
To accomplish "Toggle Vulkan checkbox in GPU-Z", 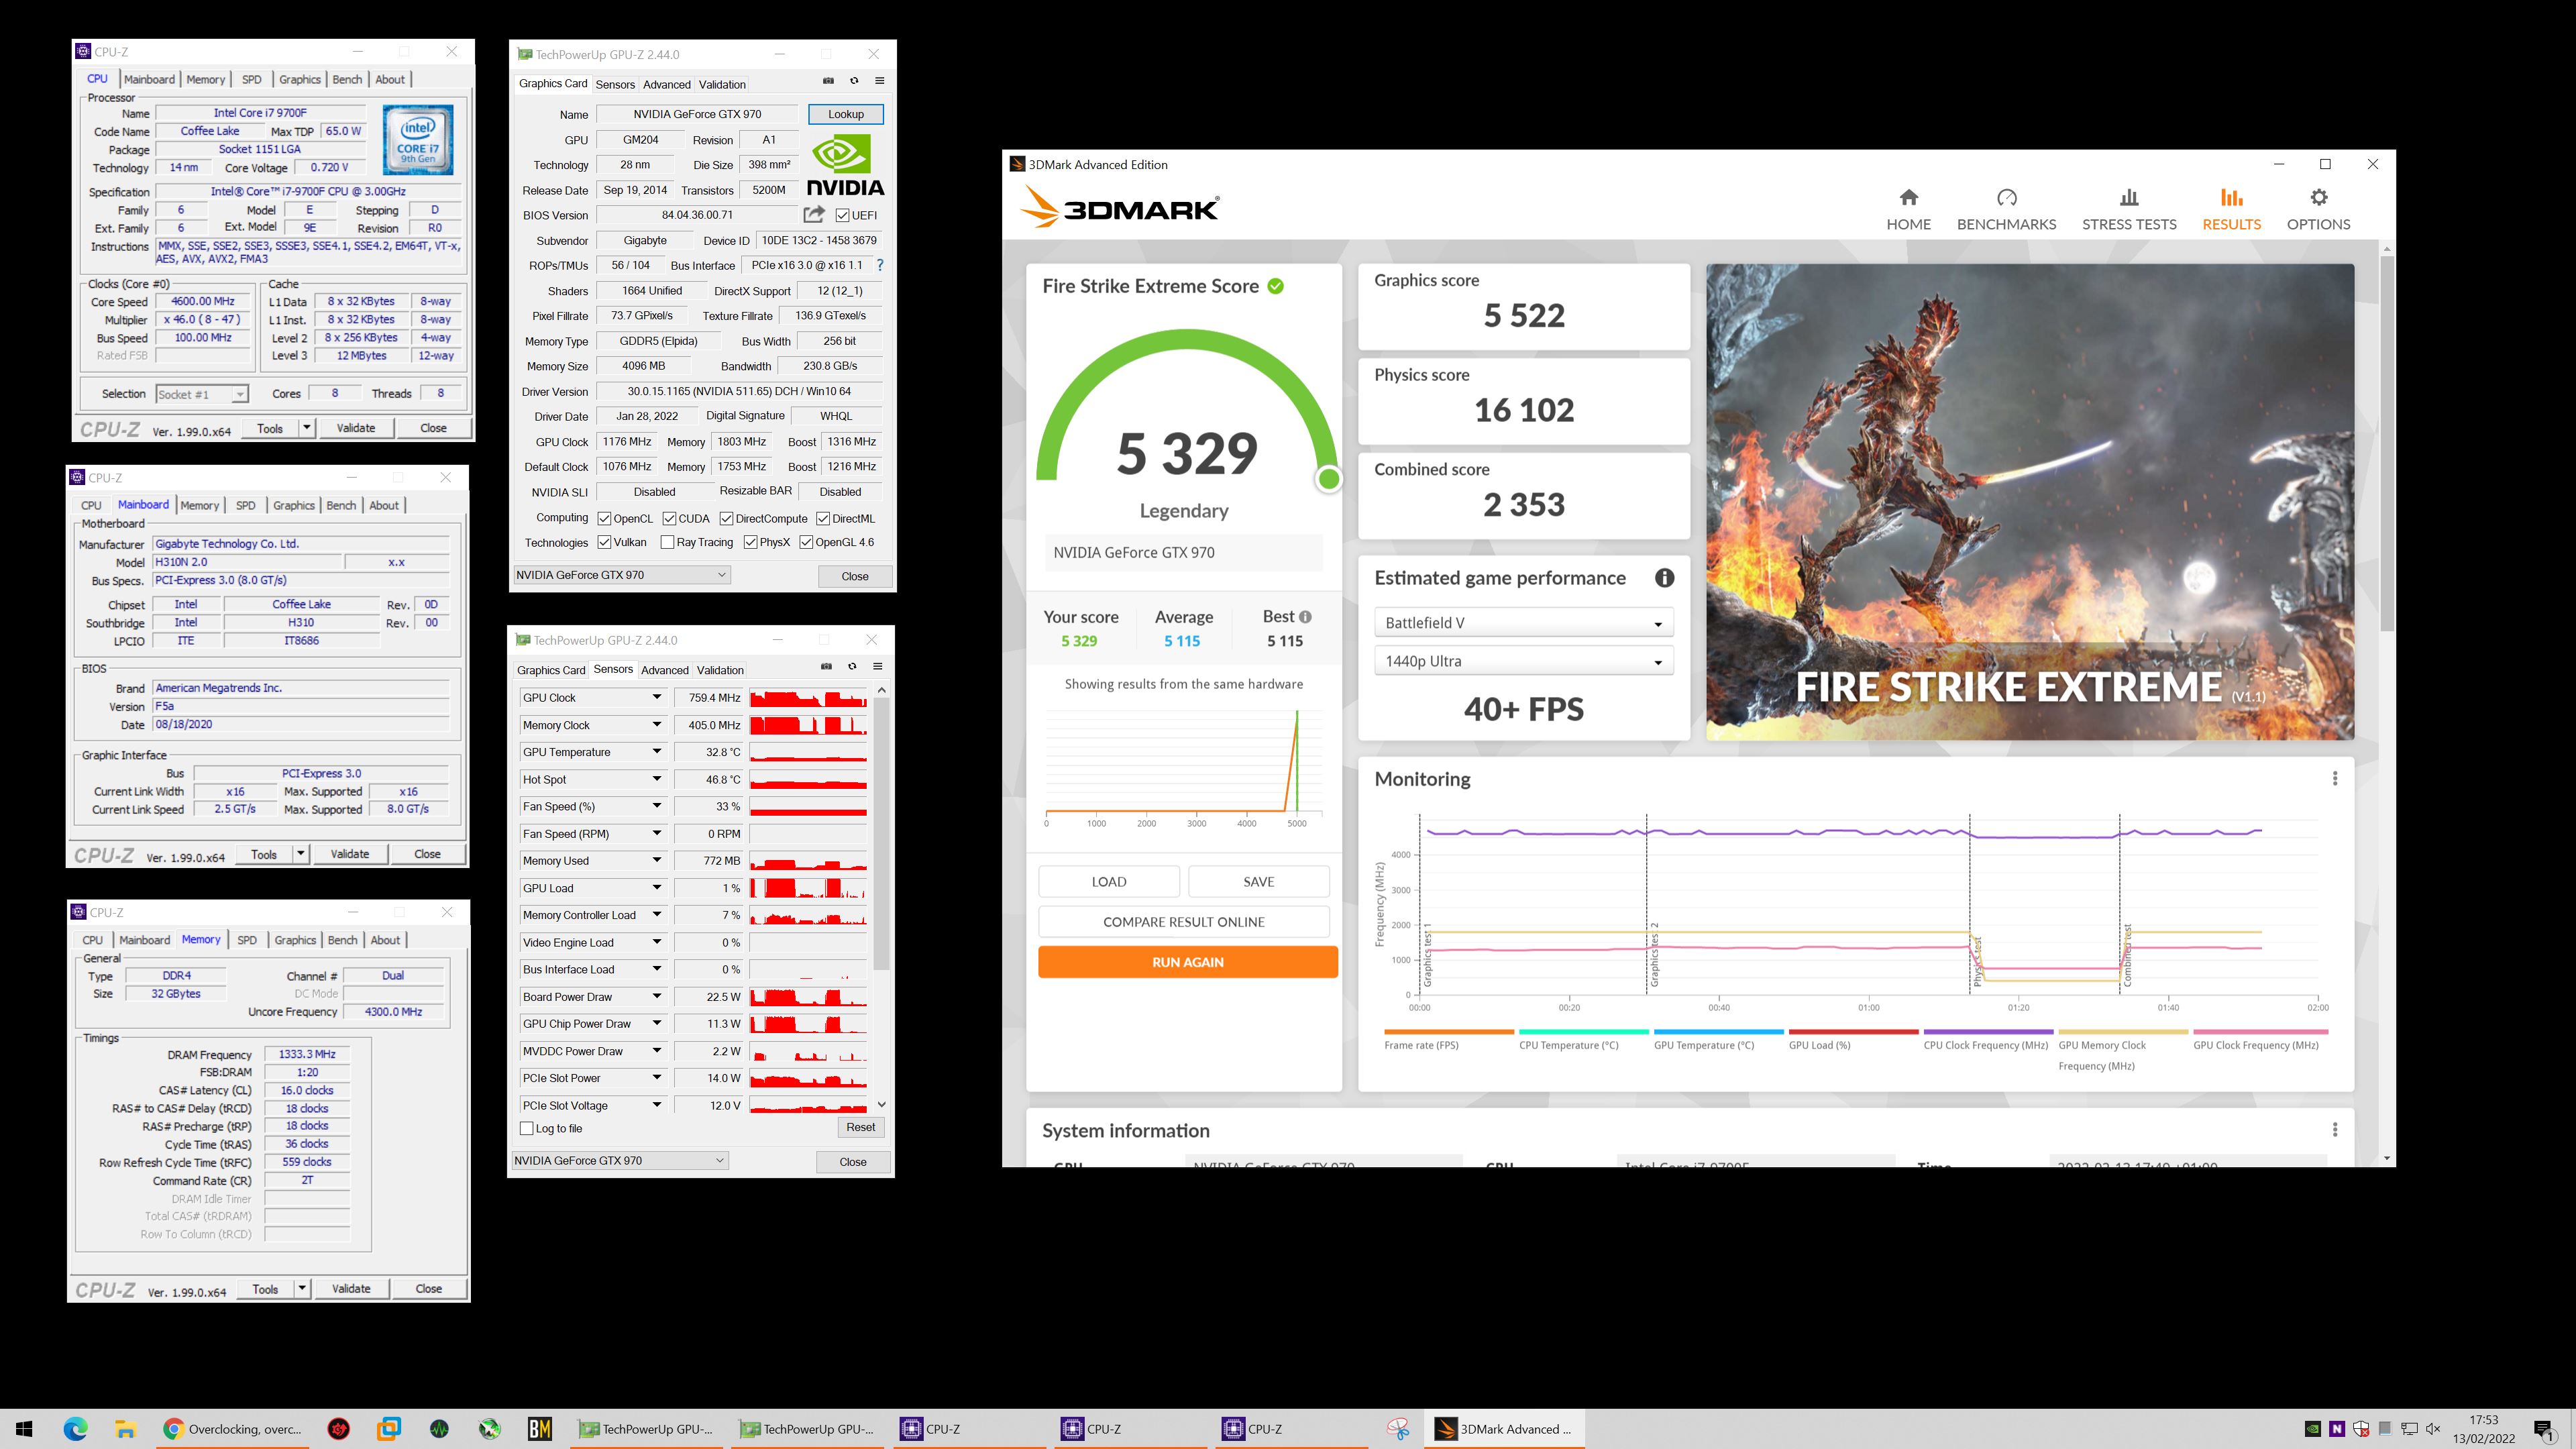I will pyautogui.click(x=604, y=542).
